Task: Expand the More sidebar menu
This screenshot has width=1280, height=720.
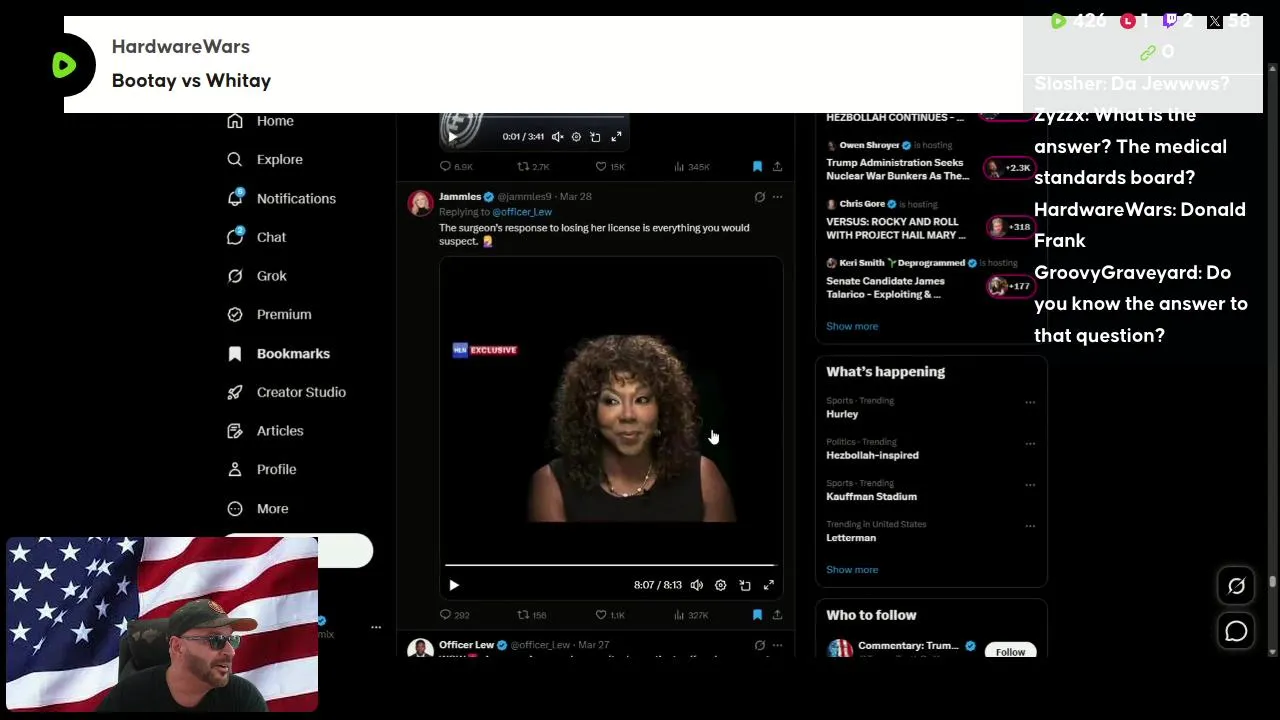Action: [x=258, y=508]
